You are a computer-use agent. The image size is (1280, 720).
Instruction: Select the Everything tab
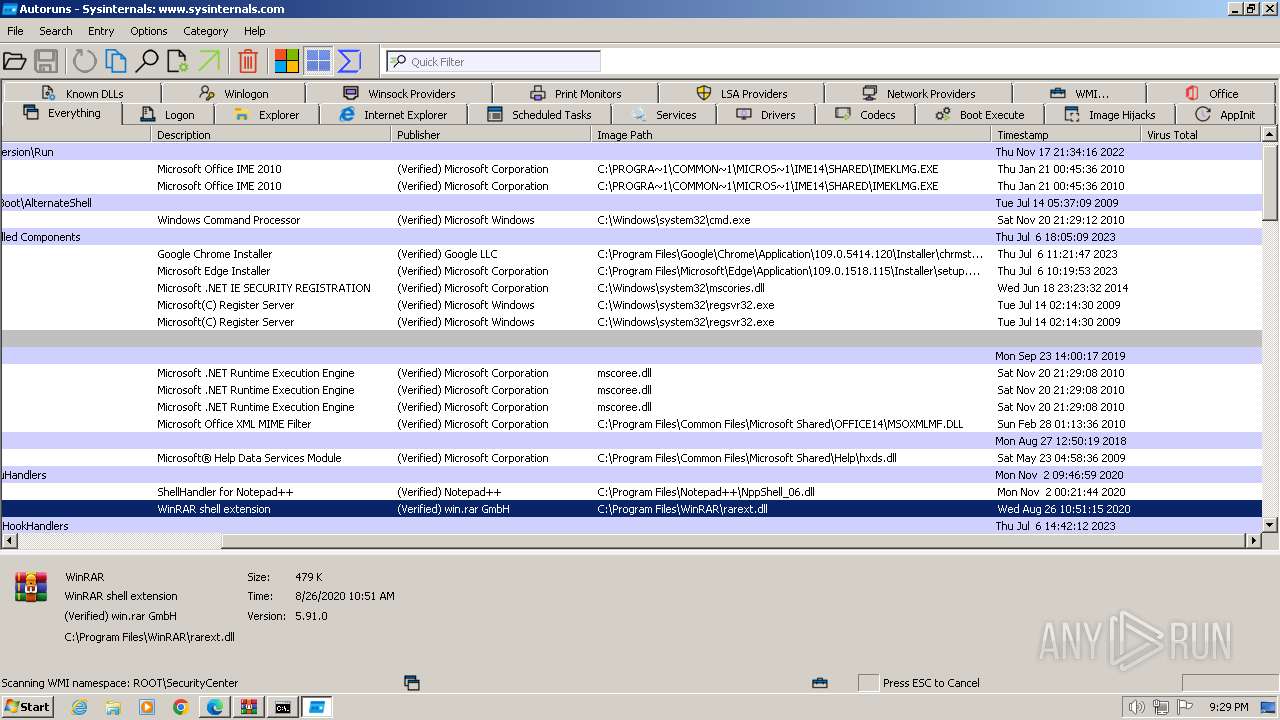click(x=61, y=113)
